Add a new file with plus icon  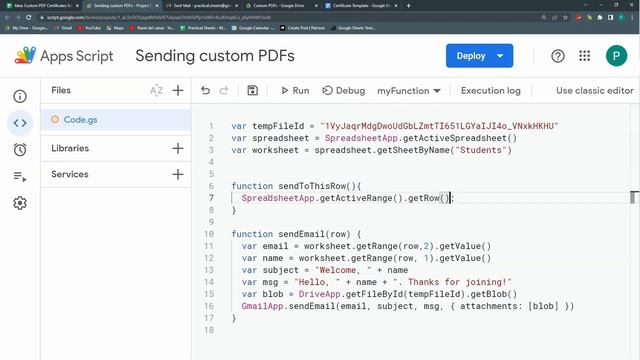point(178,90)
